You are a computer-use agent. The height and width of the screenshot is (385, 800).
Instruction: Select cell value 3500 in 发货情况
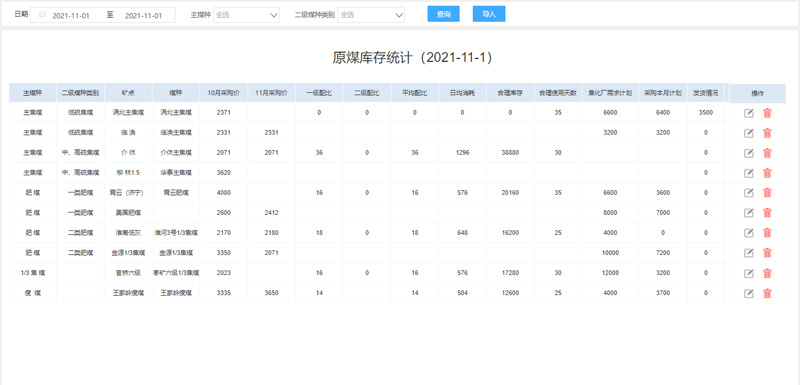[706, 113]
